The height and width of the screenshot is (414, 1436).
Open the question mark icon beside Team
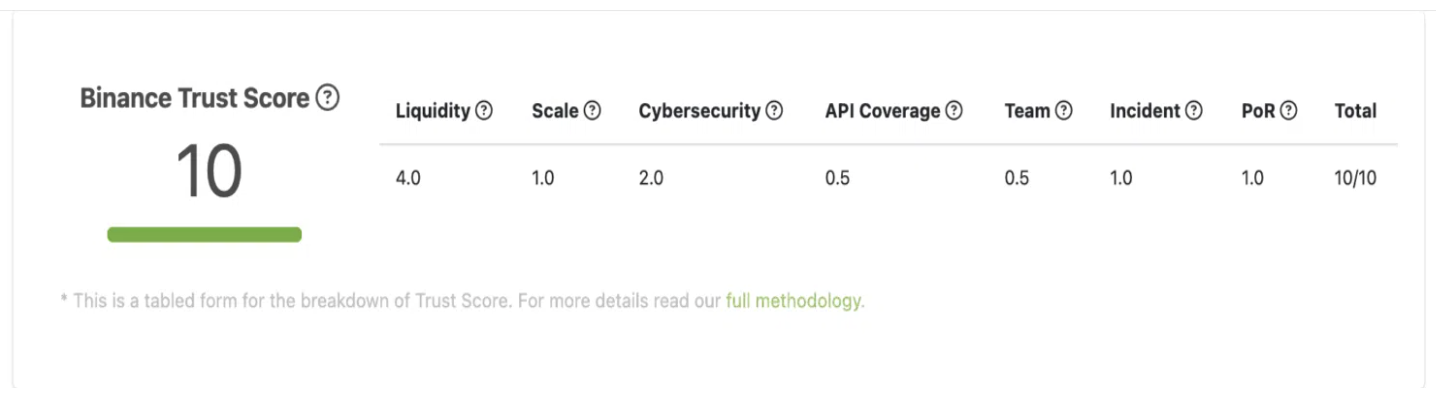(x=1063, y=111)
